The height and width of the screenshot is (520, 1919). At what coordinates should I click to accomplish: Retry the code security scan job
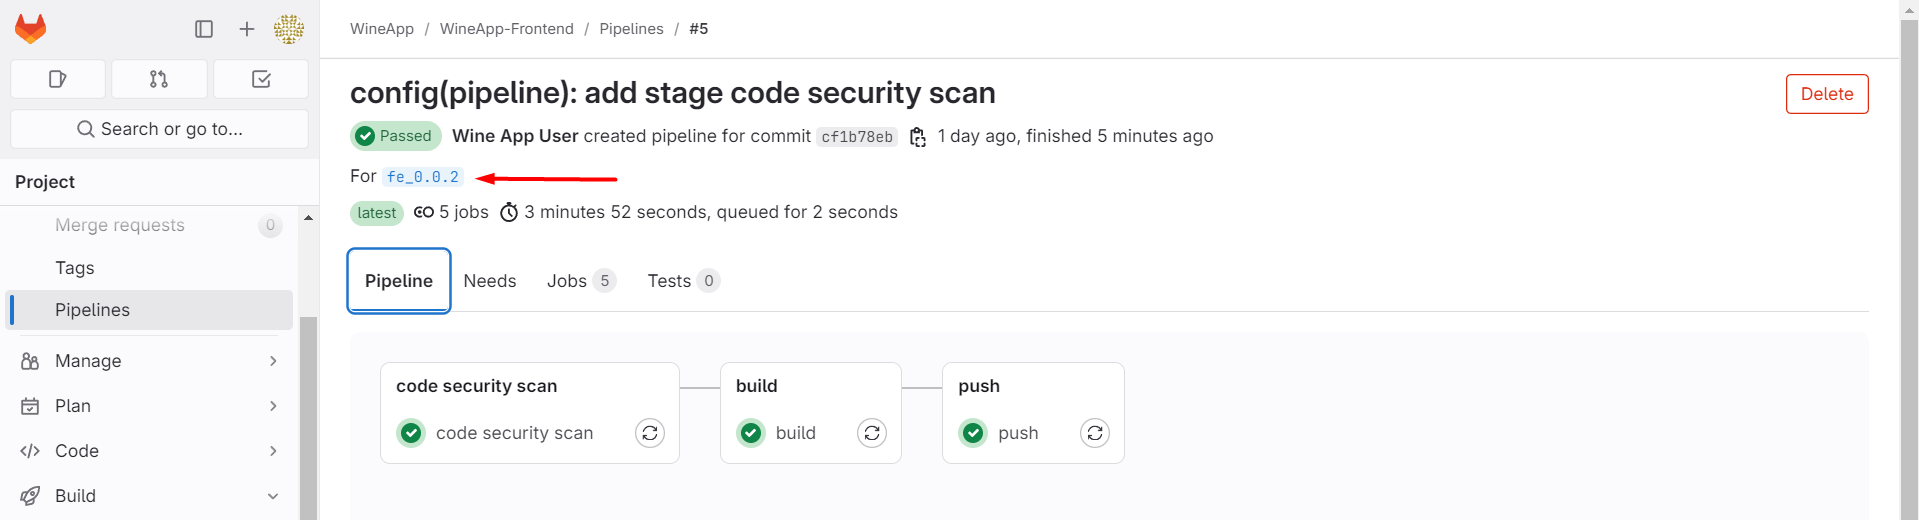pos(650,433)
